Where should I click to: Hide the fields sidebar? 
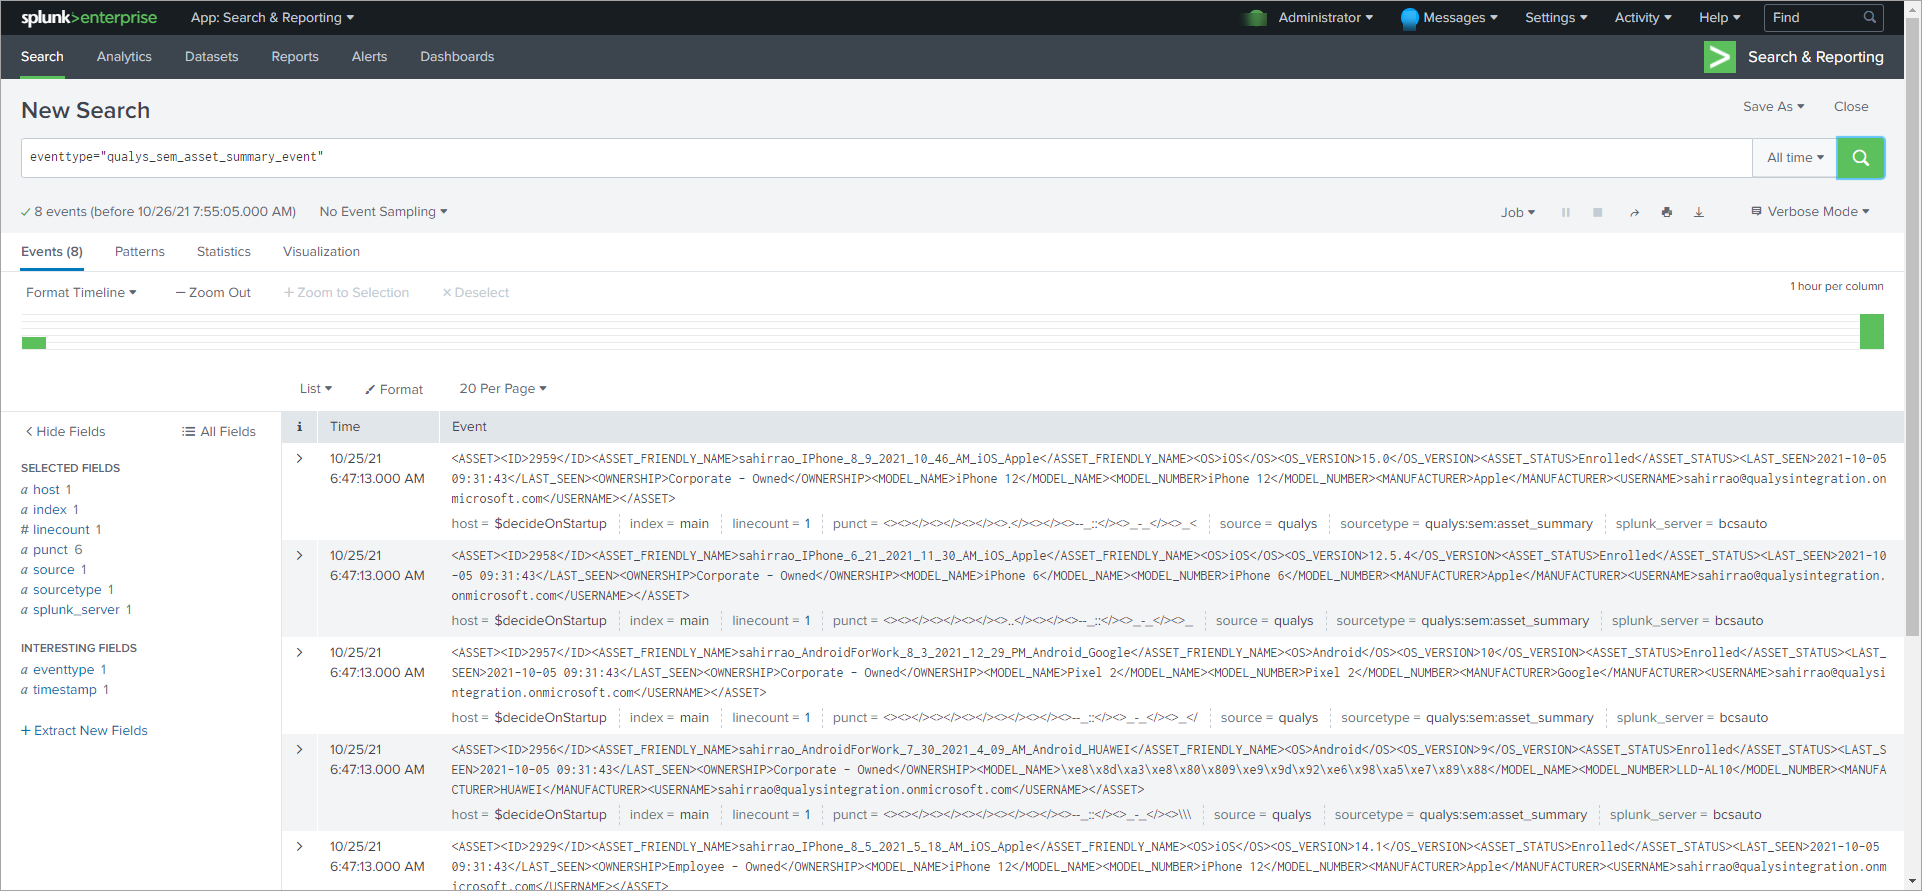(65, 432)
